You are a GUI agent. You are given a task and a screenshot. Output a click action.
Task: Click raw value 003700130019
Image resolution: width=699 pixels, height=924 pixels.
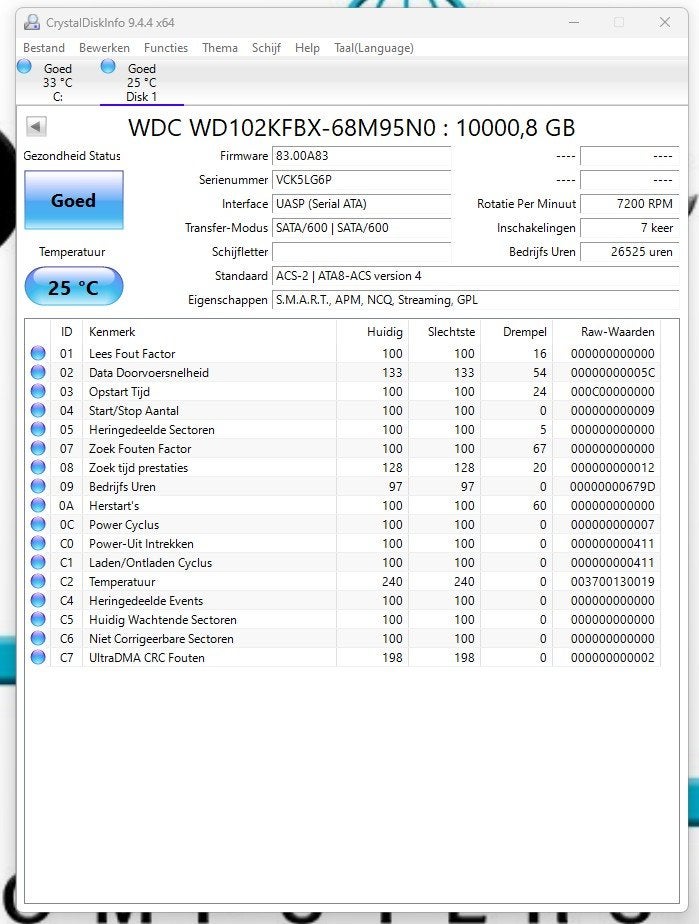[x=612, y=582]
